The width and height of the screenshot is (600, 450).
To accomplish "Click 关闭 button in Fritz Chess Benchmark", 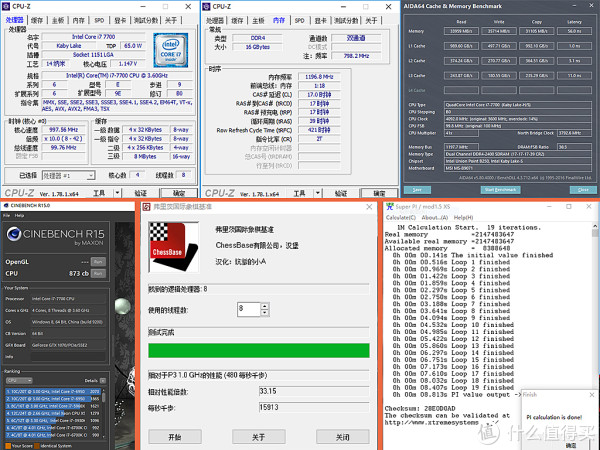I will 343,437.
